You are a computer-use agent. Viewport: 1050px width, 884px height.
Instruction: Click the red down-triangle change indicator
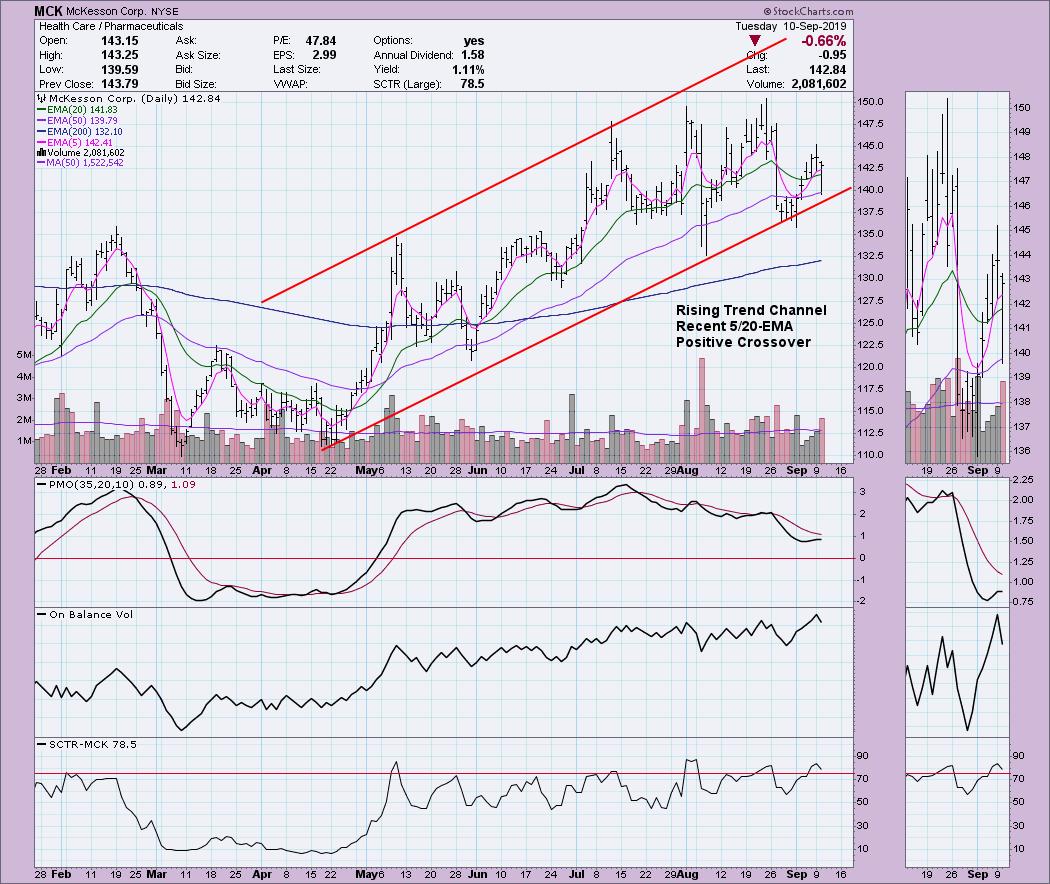click(755, 41)
